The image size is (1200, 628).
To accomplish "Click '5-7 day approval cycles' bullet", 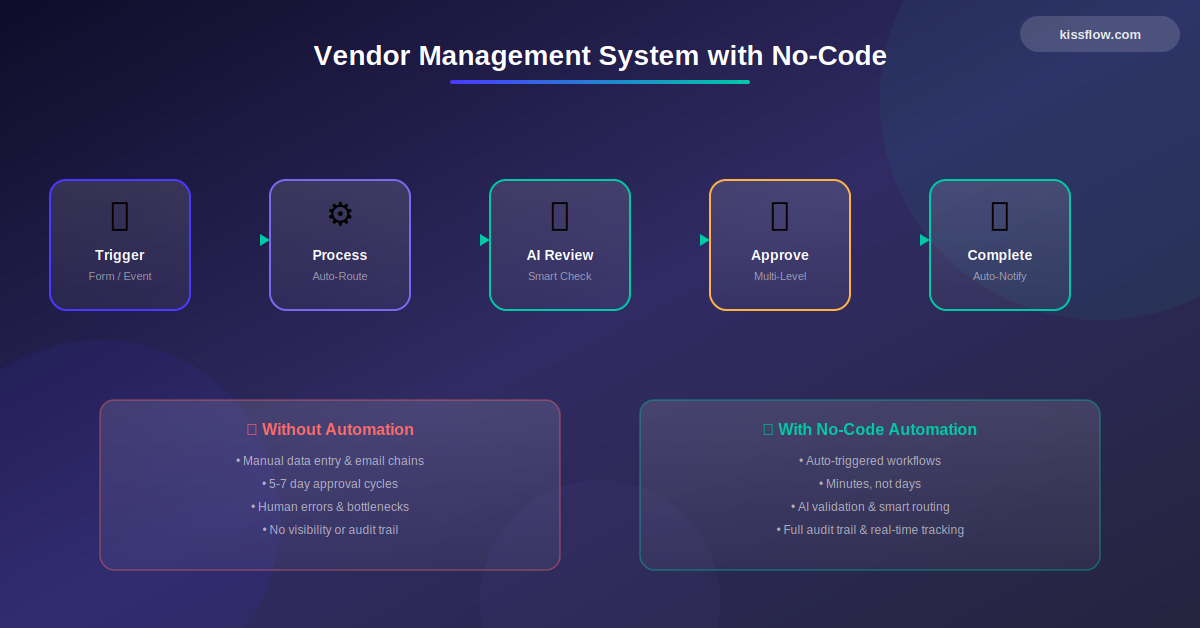I will [x=330, y=484].
